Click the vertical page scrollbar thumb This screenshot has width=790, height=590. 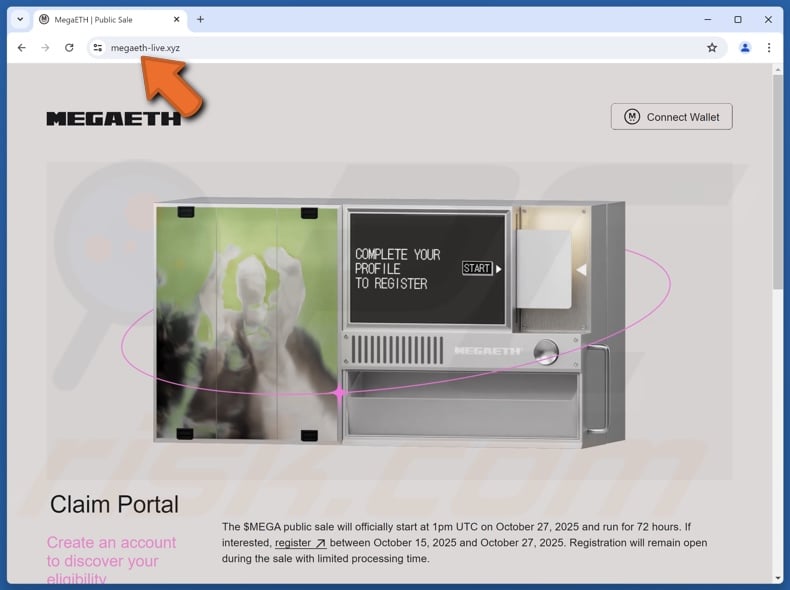(x=777, y=182)
